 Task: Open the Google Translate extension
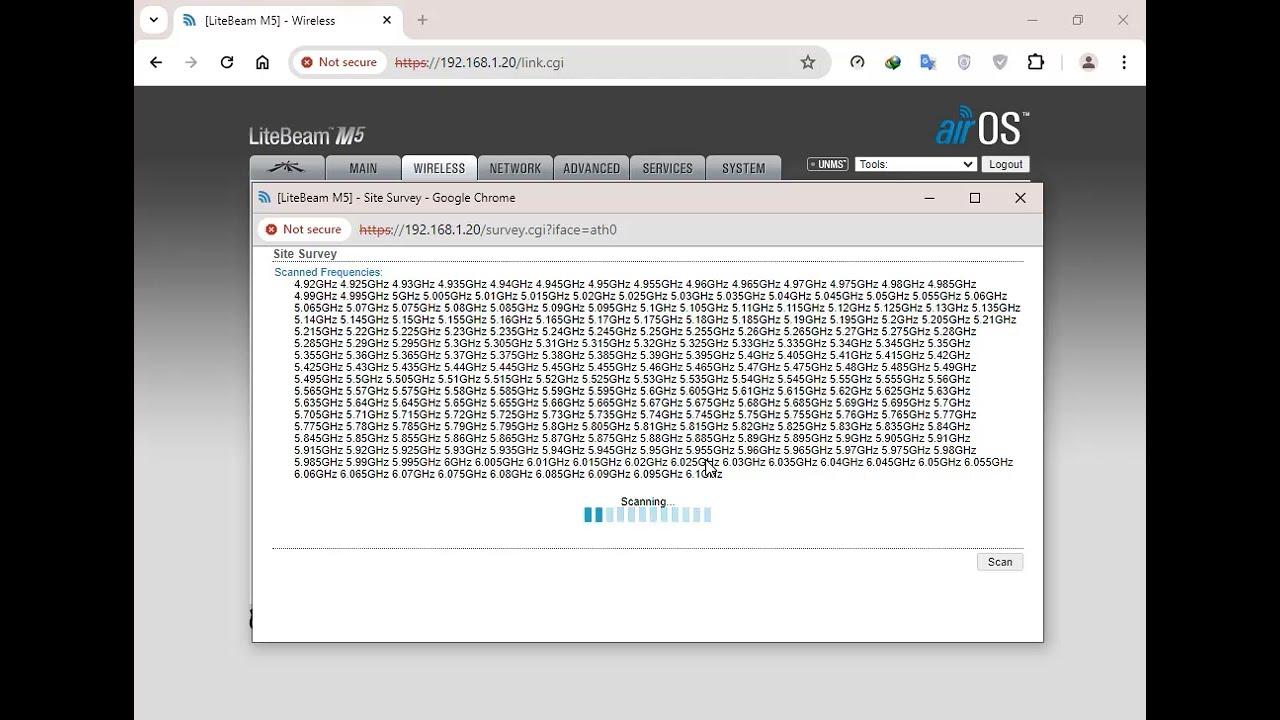click(x=928, y=62)
